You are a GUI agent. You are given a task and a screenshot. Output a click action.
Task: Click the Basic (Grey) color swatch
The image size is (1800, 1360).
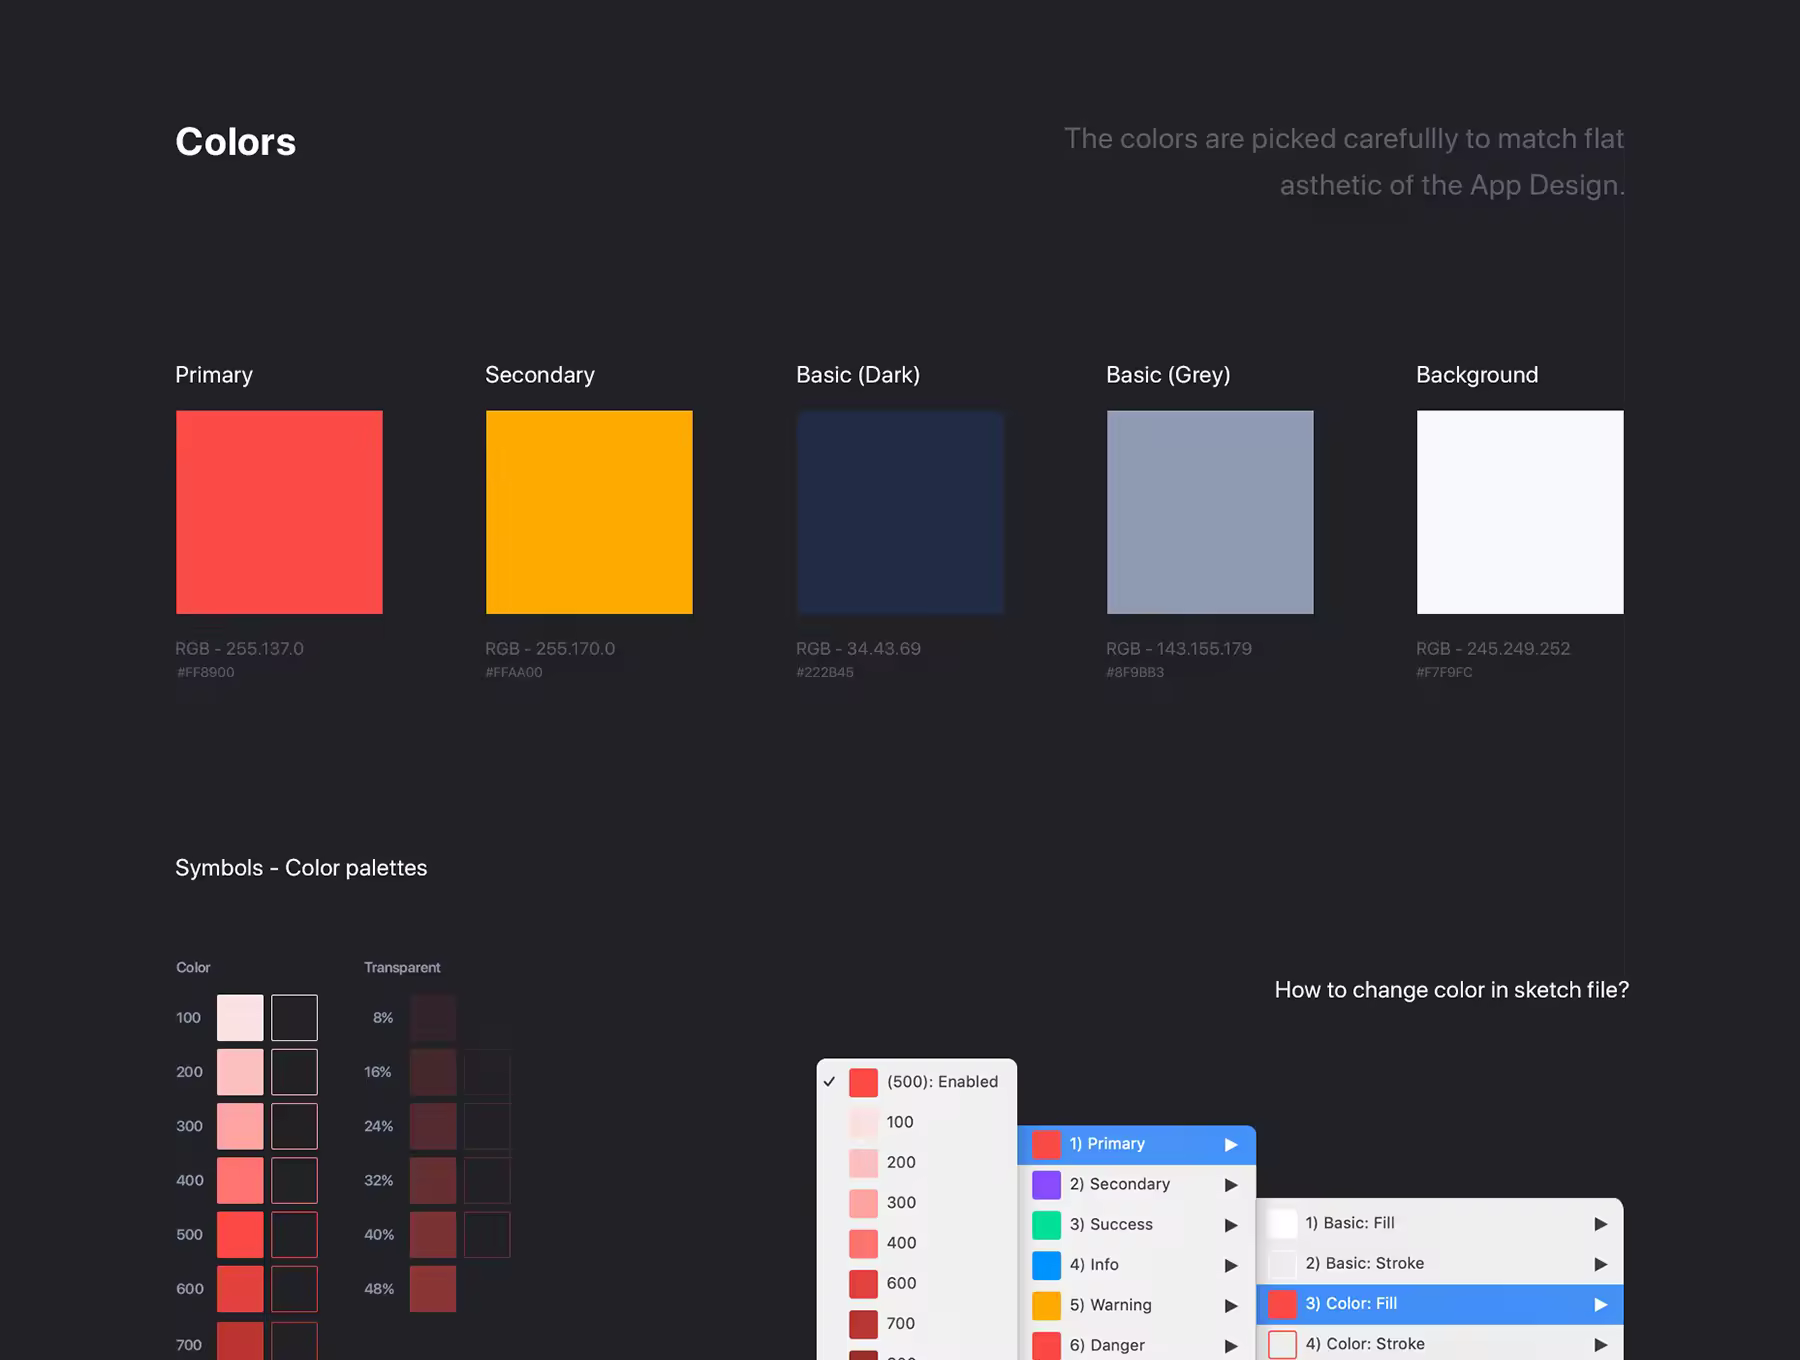pos(1210,512)
